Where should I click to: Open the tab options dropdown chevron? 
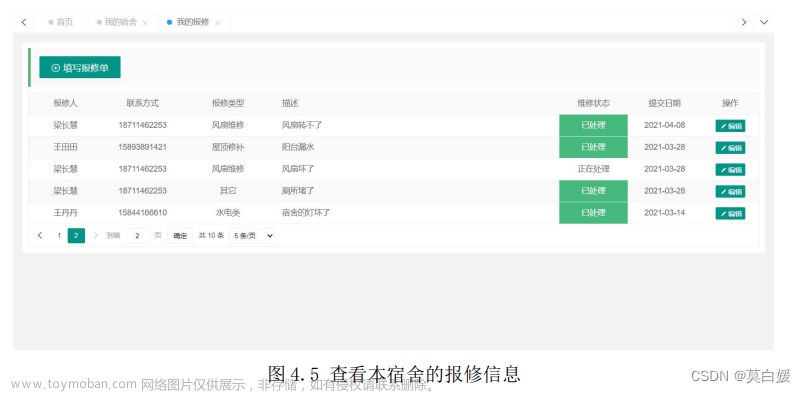[x=764, y=23]
